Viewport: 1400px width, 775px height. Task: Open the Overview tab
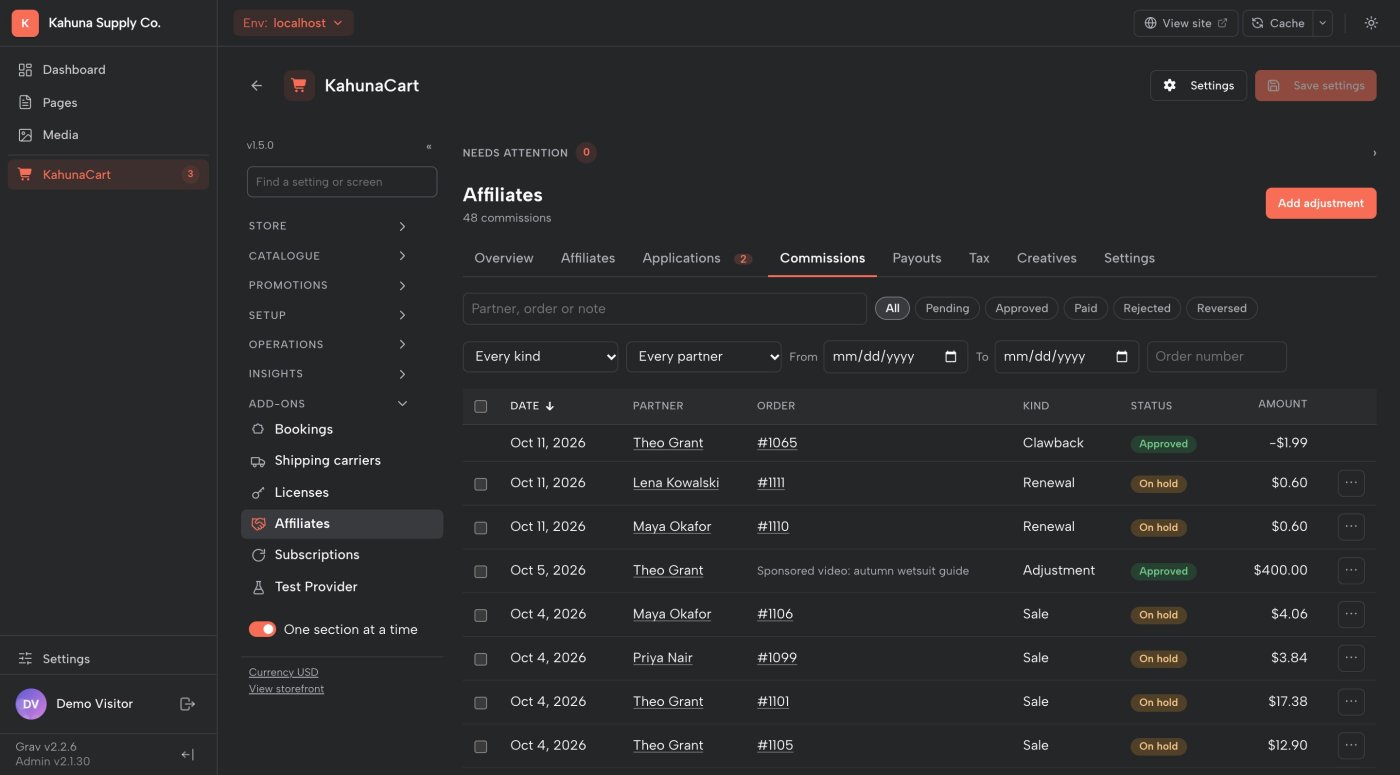coord(504,258)
